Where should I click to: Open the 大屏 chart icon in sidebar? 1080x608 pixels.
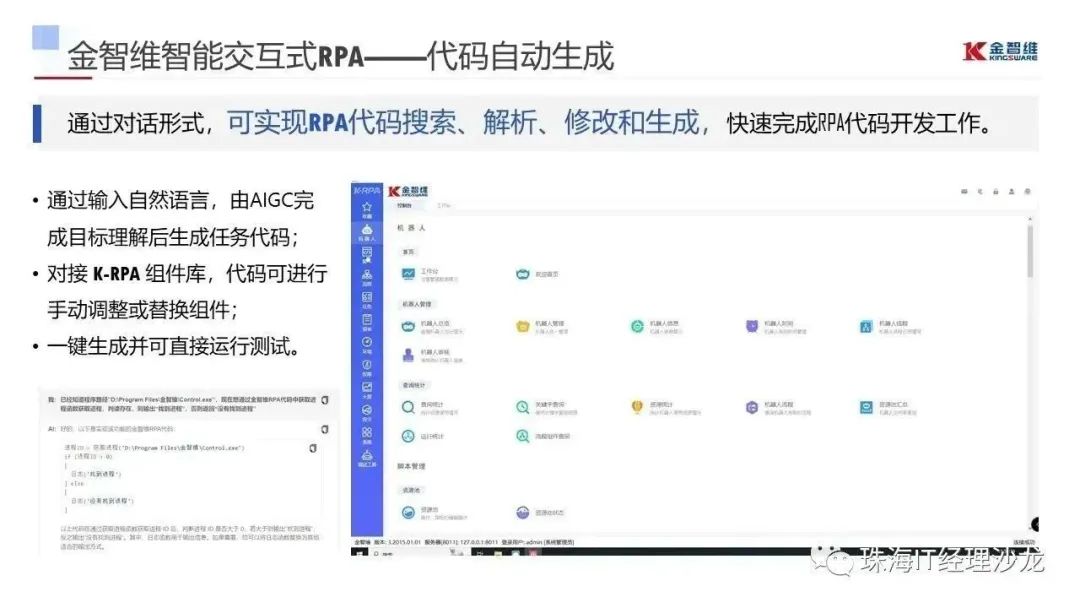(366, 390)
